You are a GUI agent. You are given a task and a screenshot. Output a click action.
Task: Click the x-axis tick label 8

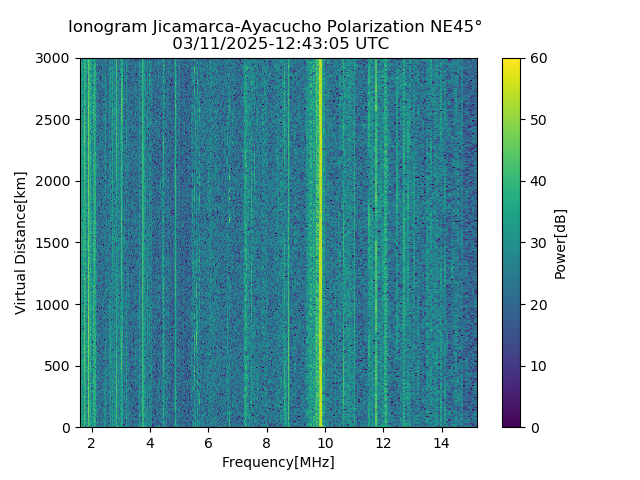(x=267, y=443)
